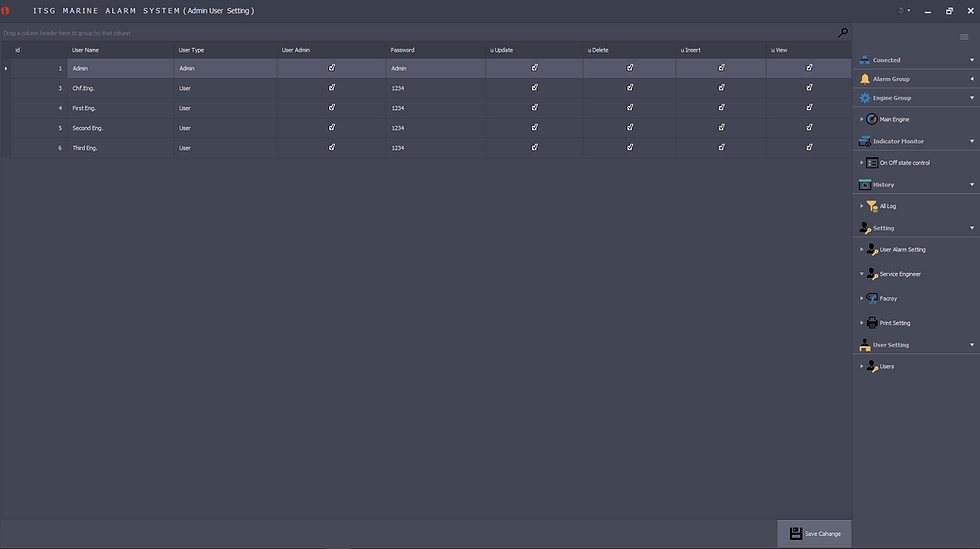The height and width of the screenshot is (549, 980).
Task: Open the Print Setting item
Action: click(x=894, y=323)
